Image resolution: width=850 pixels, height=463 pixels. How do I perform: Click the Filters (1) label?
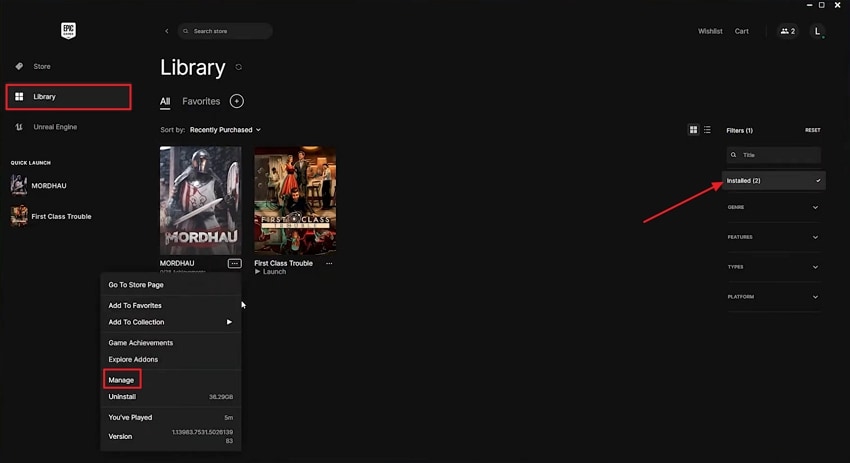(x=739, y=130)
